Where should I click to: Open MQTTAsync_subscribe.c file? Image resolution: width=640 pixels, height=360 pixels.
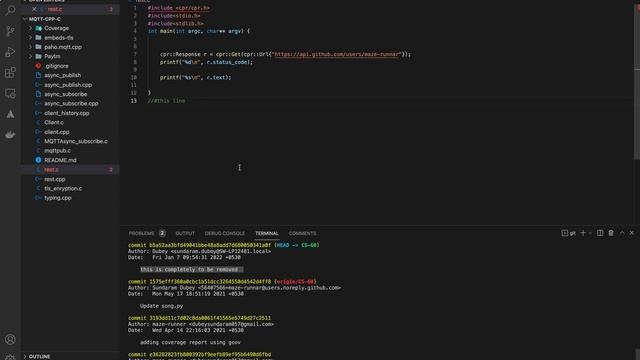(76, 141)
